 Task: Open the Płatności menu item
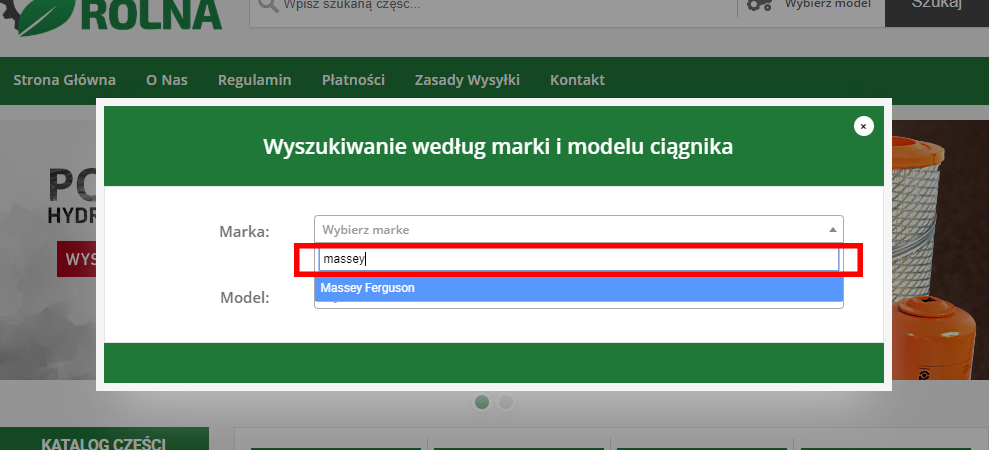[x=353, y=80]
